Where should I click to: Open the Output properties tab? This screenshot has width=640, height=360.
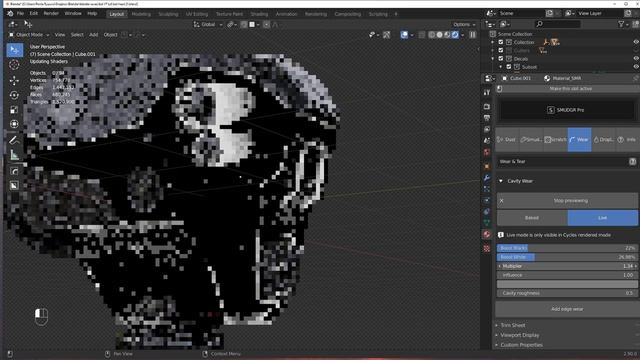coord(487,118)
